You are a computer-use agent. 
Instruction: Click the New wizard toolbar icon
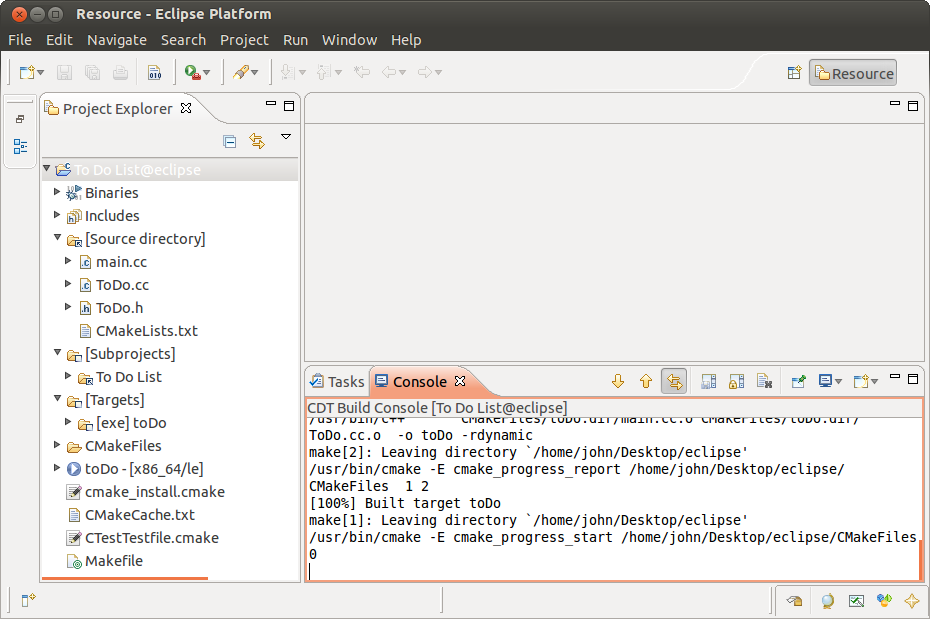[27, 72]
